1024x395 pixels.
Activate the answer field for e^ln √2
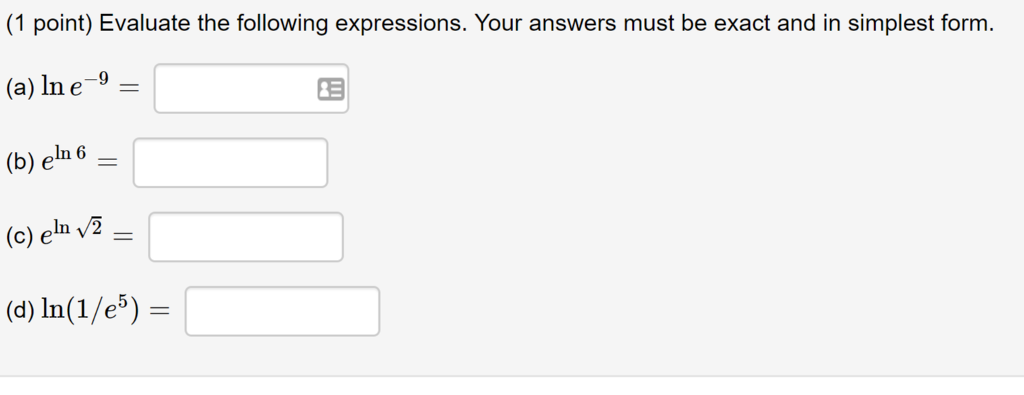point(246,237)
